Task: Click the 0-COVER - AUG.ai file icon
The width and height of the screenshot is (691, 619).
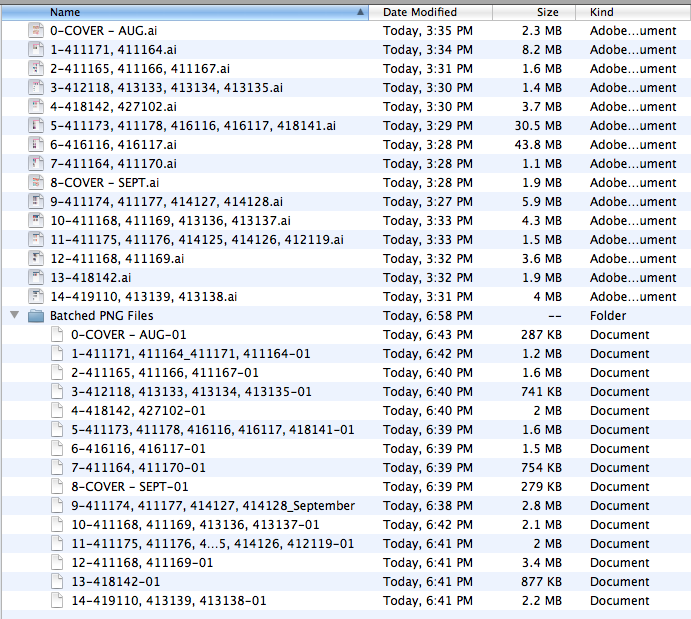Action: coord(36,30)
